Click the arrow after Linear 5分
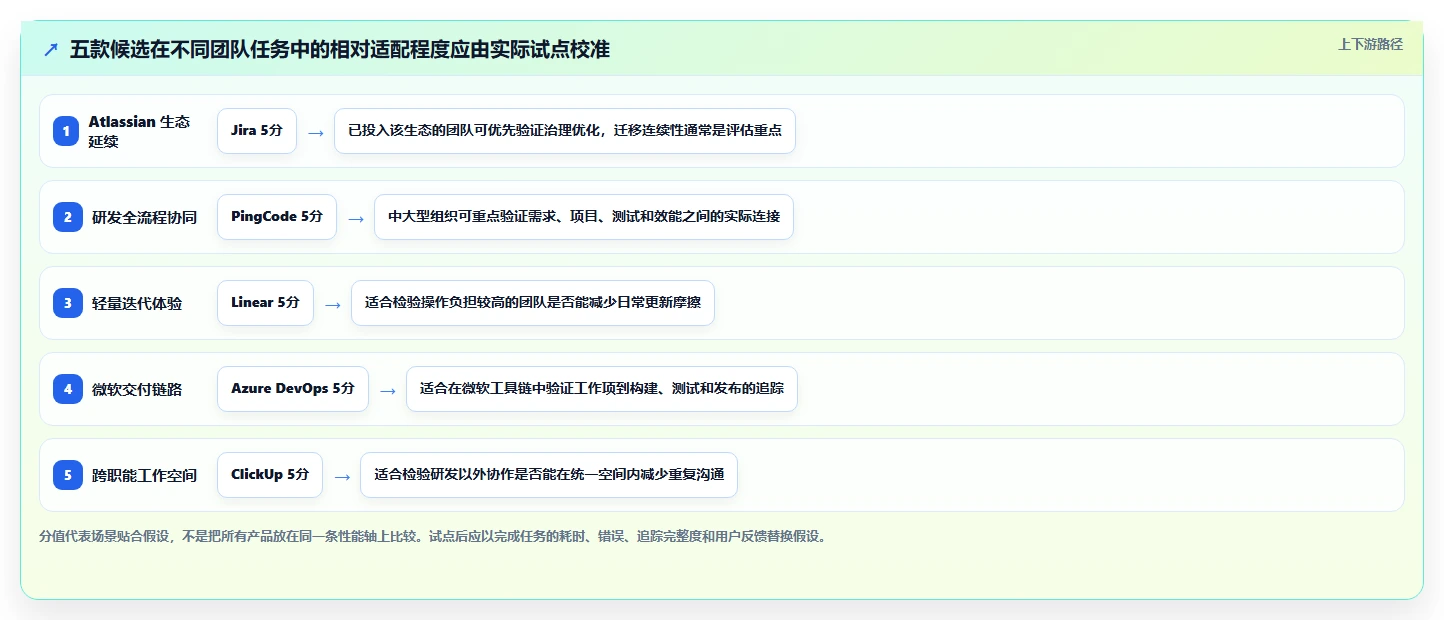The width and height of the screenshot is (1444, 620). click(x=332, y=304)
